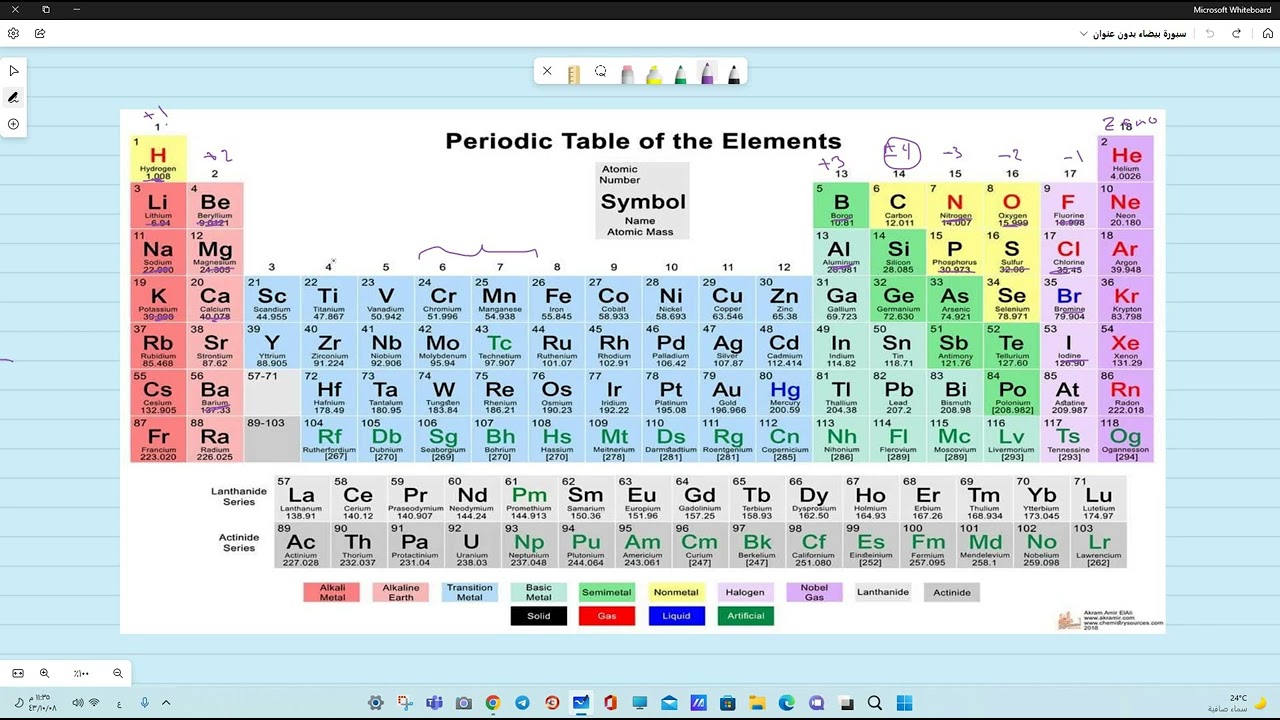Screen dimensions: 1280x720
Task: Open Snipping Tool from the taskbar
Action: coord(405,703)
